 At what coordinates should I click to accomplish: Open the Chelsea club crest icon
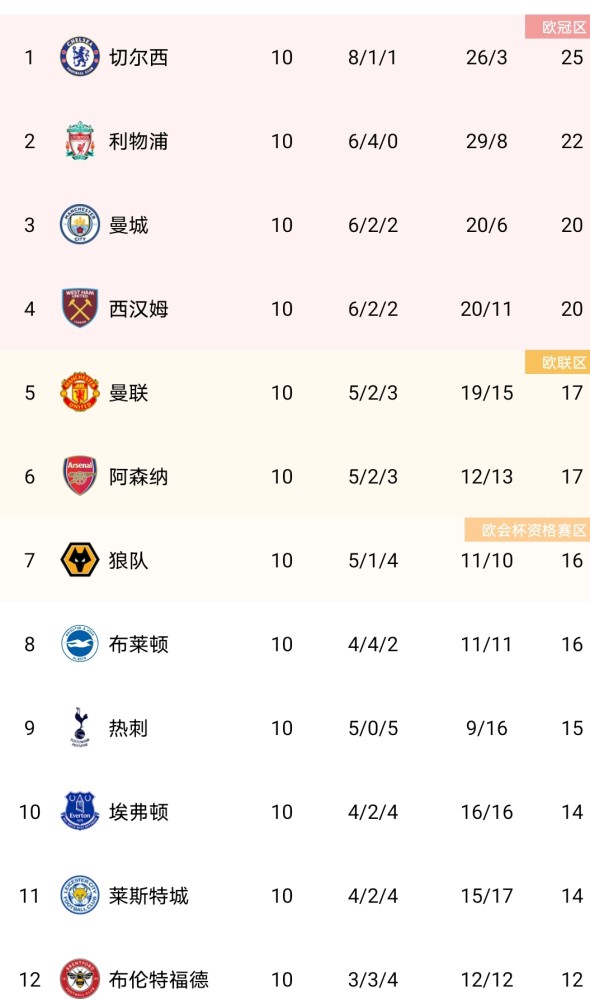click(x=80, y=57)
